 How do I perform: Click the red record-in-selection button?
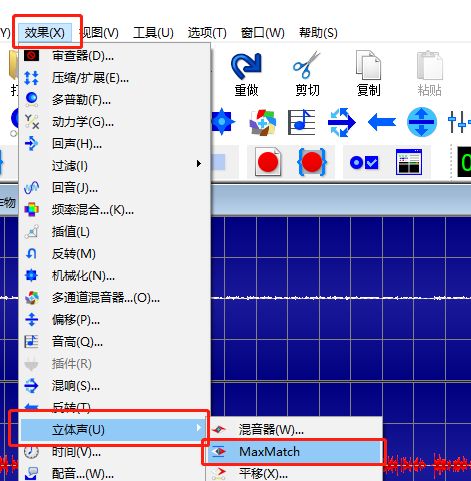[x=312, y=162]
